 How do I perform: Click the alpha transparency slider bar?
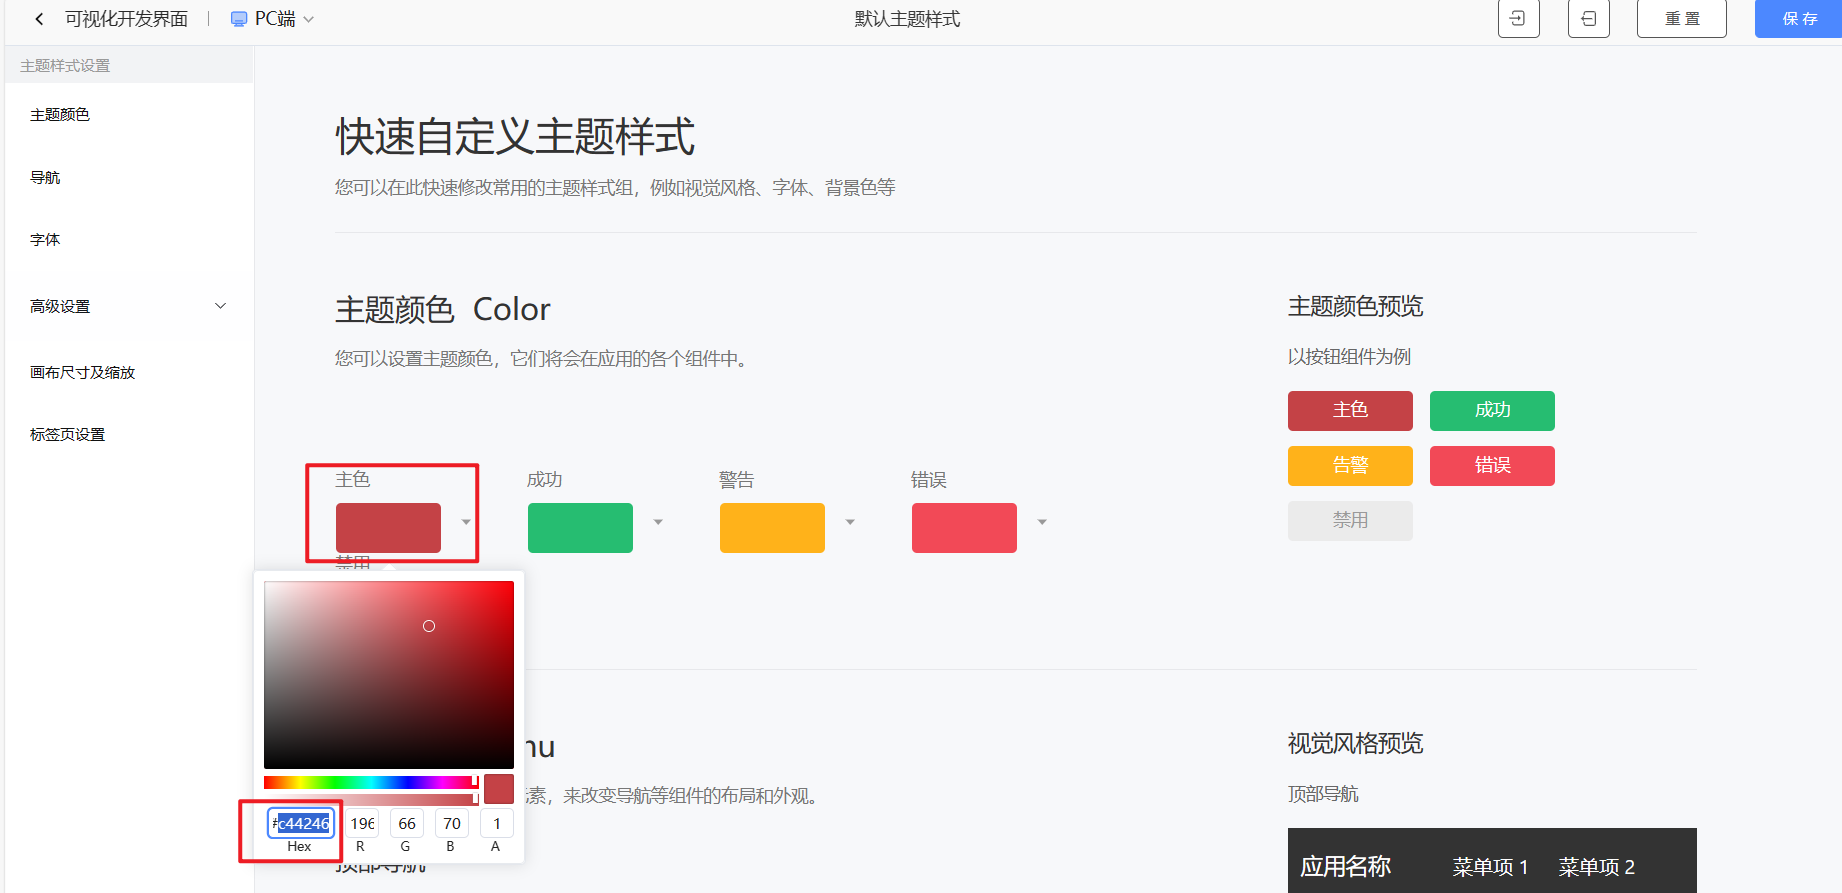coord(371,799)
